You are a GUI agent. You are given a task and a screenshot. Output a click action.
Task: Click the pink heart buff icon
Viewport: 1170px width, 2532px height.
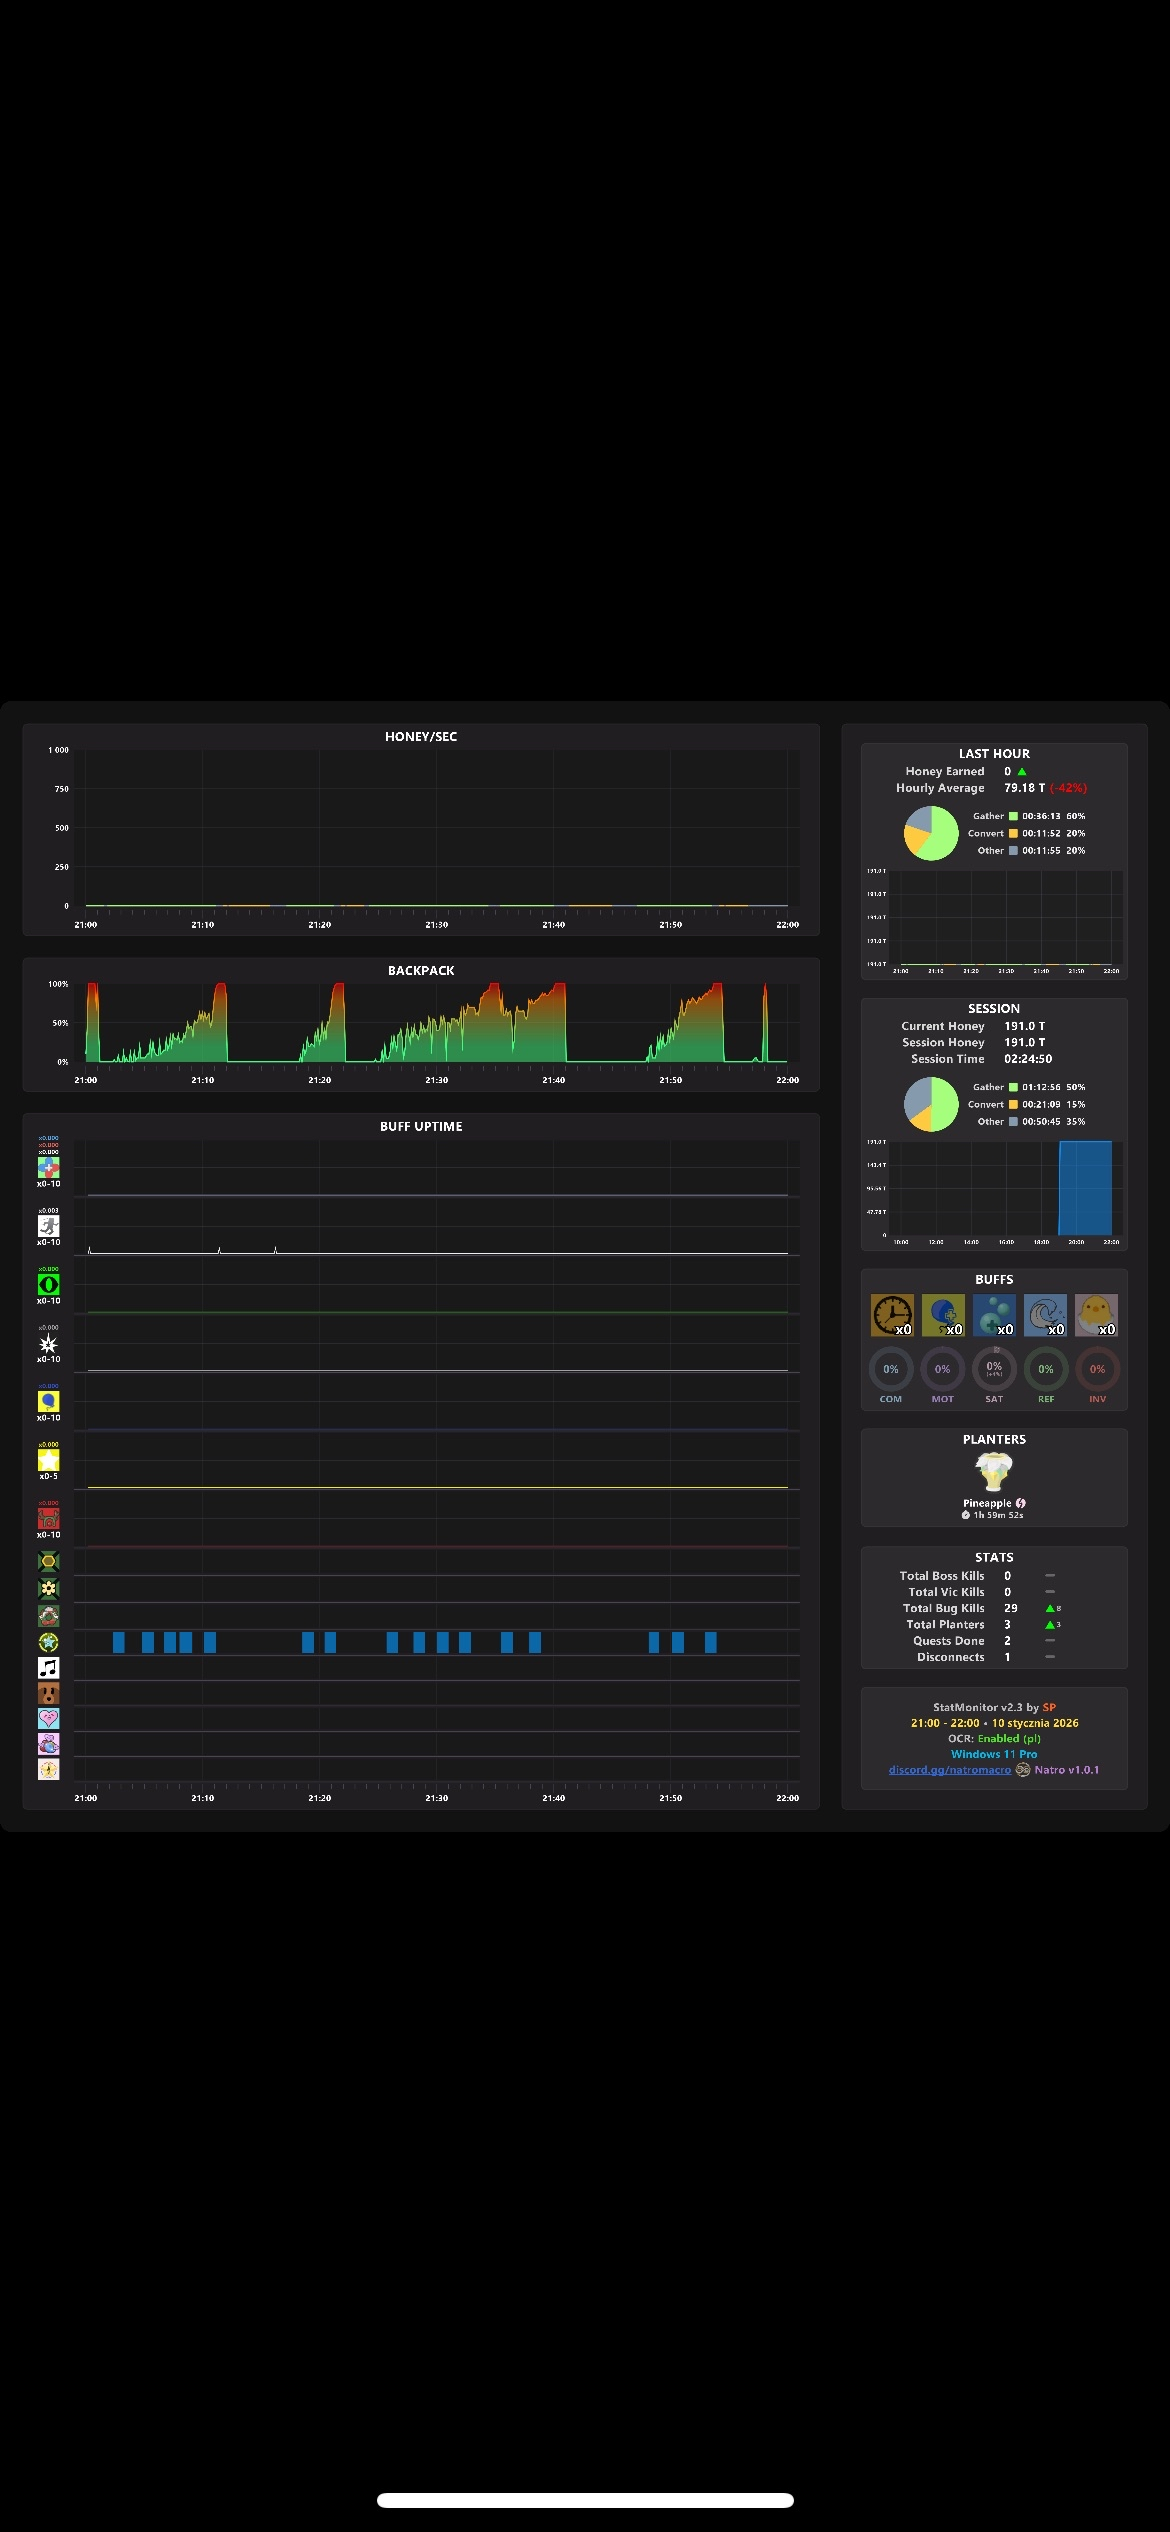click(x=48, y=1718)
